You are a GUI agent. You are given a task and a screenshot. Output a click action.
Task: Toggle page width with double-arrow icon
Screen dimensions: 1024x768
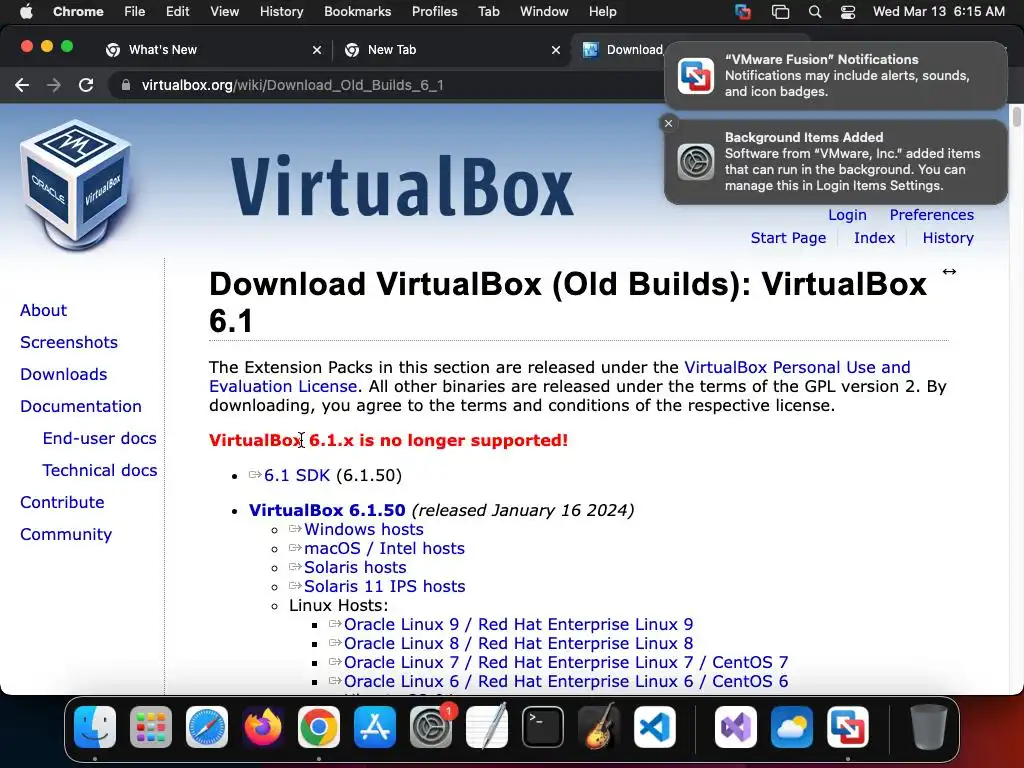pos(949,272)
